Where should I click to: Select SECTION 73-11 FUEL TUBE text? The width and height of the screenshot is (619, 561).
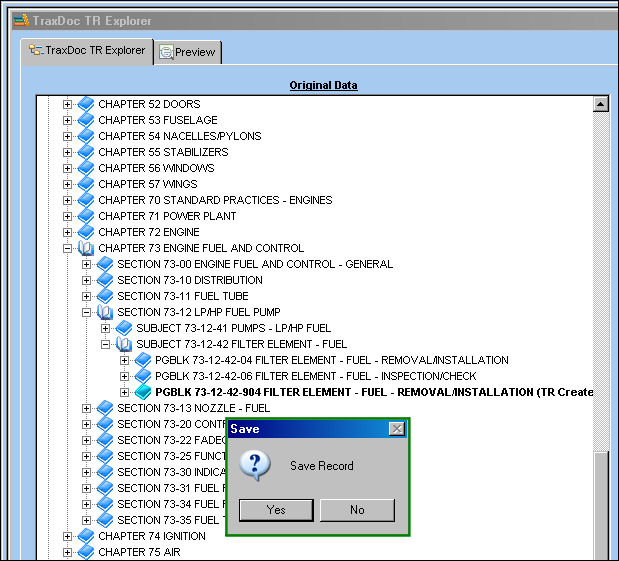point(183,296)
